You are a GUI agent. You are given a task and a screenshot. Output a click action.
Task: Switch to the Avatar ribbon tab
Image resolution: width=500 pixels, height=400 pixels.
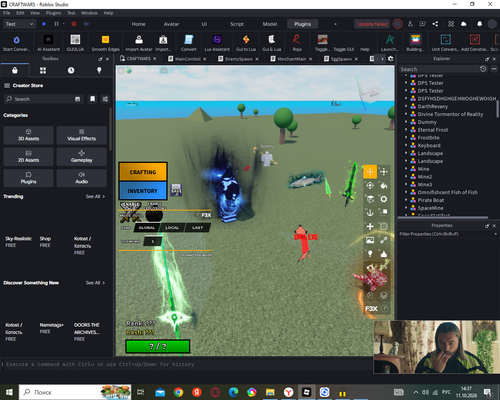point(171,24)
